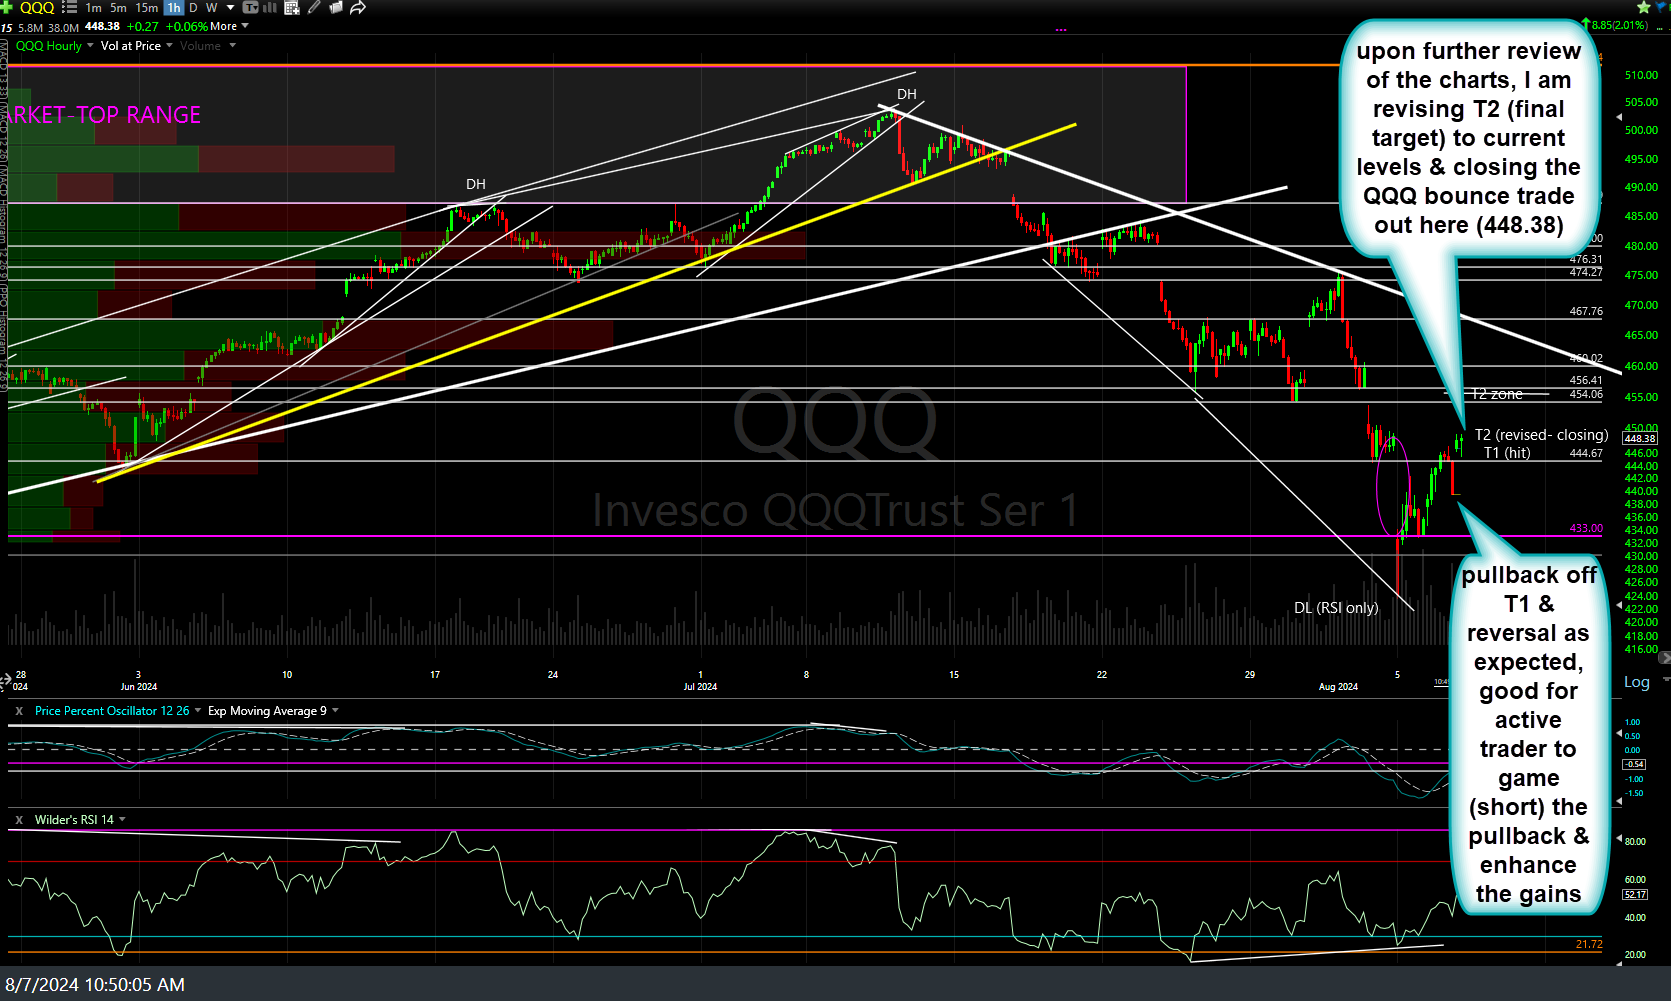Click the Aug 2024 date axis label
Screen dimensions: 1671x1001
(x=1338, y=687)
